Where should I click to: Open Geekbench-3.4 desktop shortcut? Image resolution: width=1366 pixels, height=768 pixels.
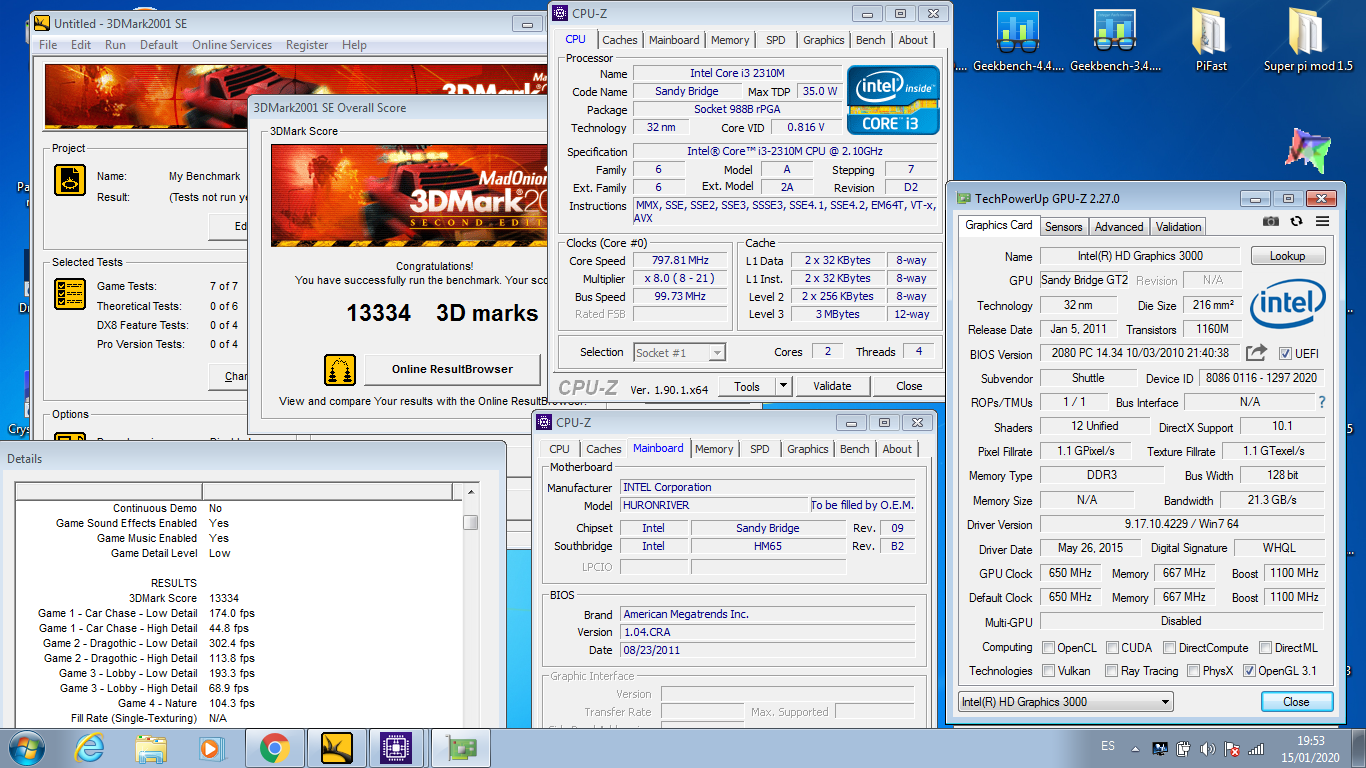click(1115, 42)
